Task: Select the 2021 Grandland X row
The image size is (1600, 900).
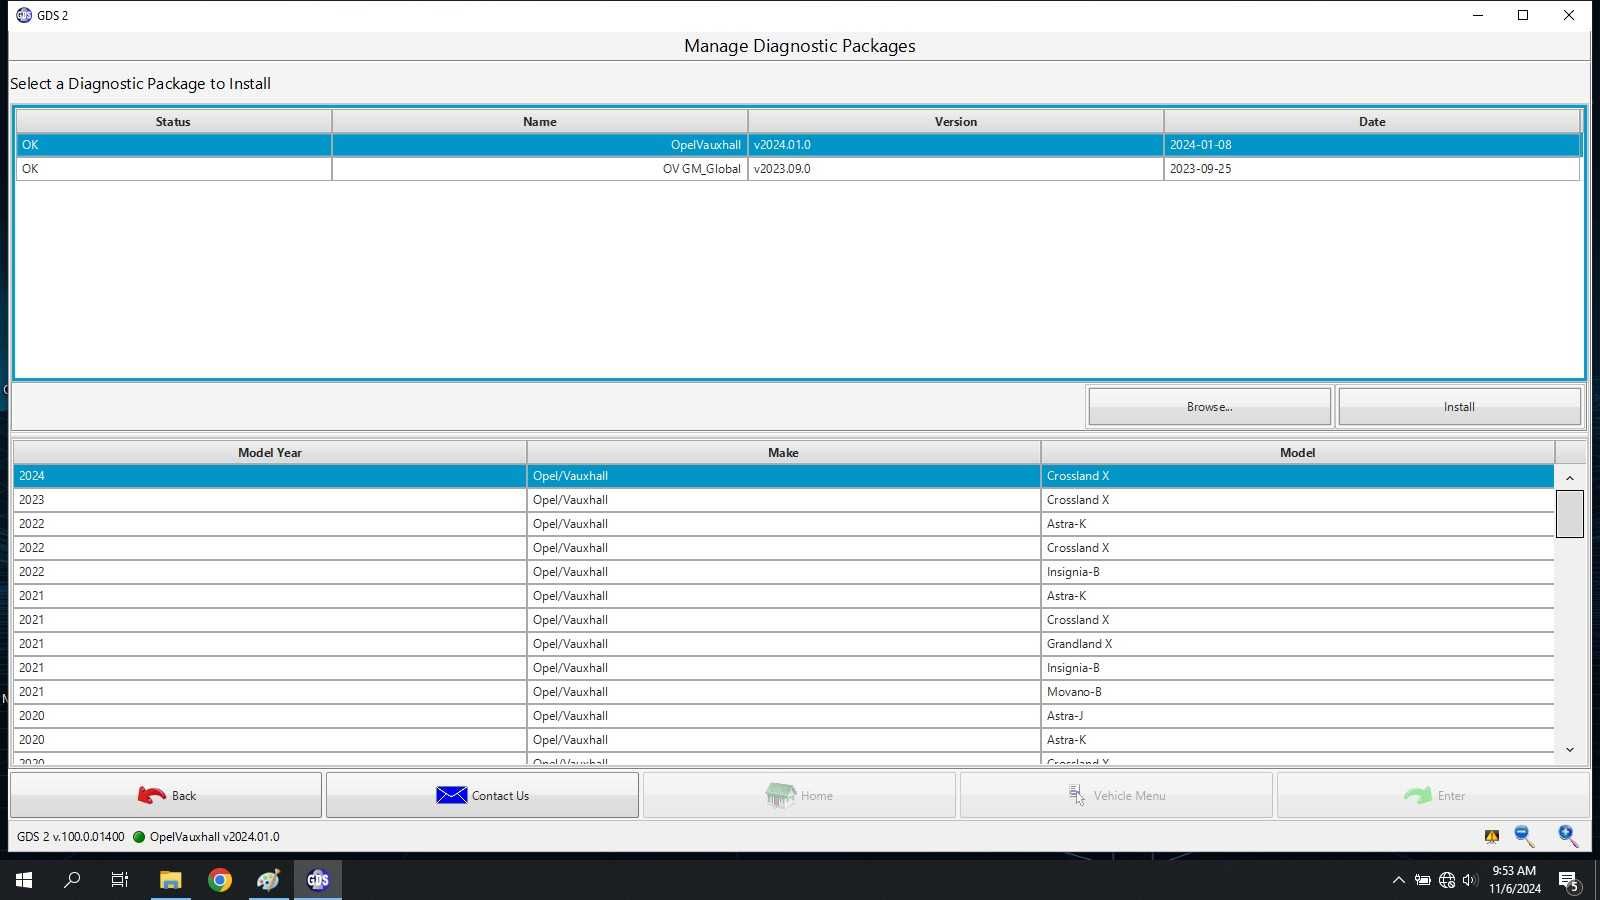Action: 784,644
